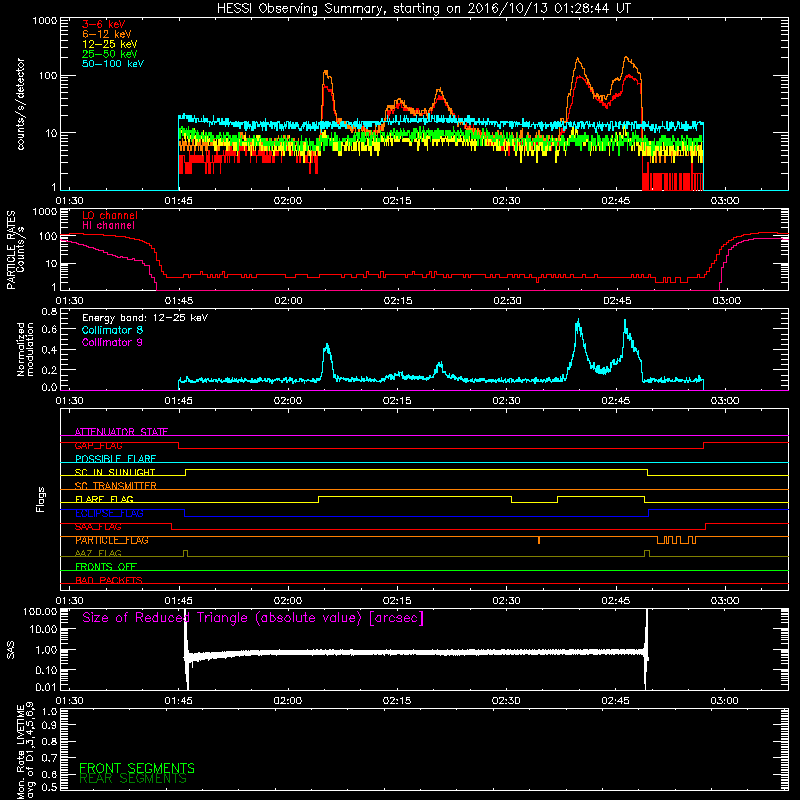This screenshot has width=800, height=800.
Task: Click the LO channel legend label
Action: point(110,215)
